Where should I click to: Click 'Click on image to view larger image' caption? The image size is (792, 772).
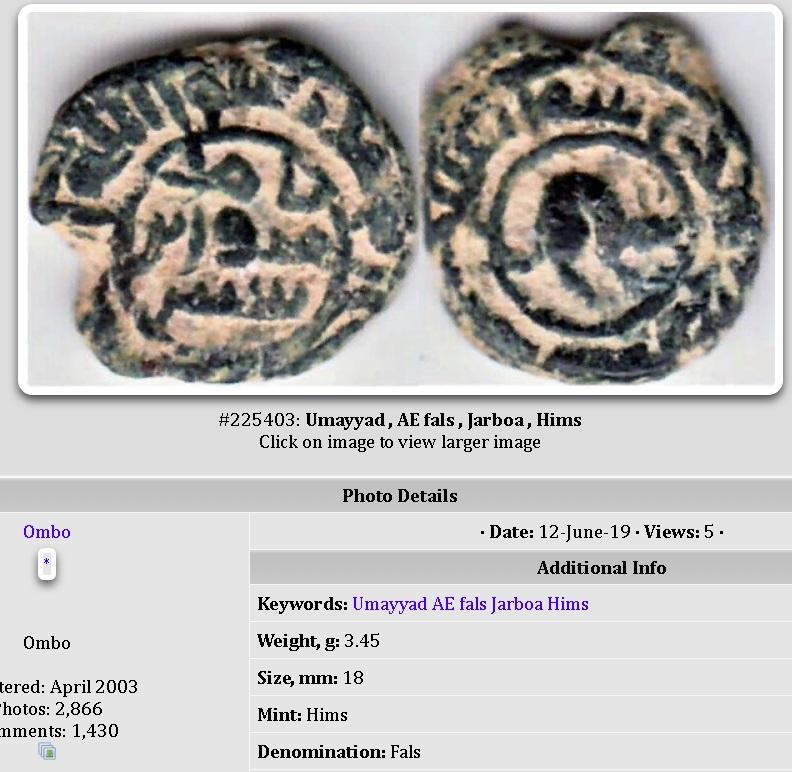(x=400, y=442)
